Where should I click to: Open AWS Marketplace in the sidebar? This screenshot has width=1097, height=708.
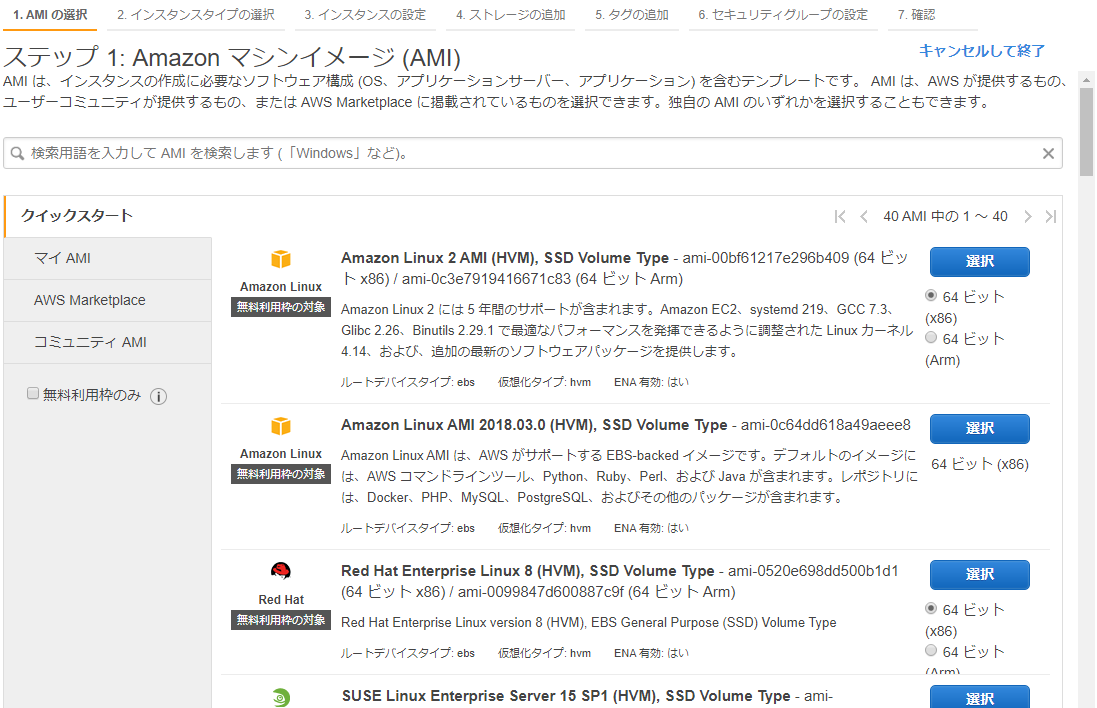pyautogui.click(x=108, y=300)
